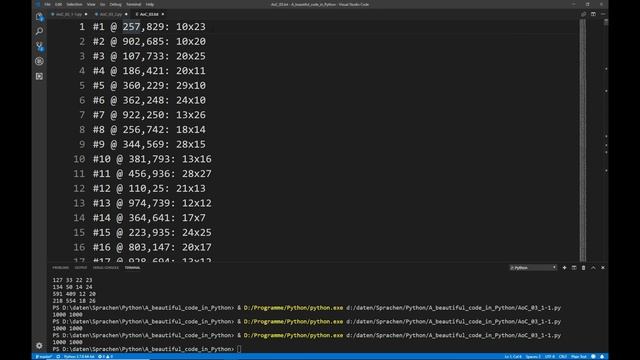This screenshot has height=360, width=640.
Task: Open the Terminal menu
Action: (133, 4)
